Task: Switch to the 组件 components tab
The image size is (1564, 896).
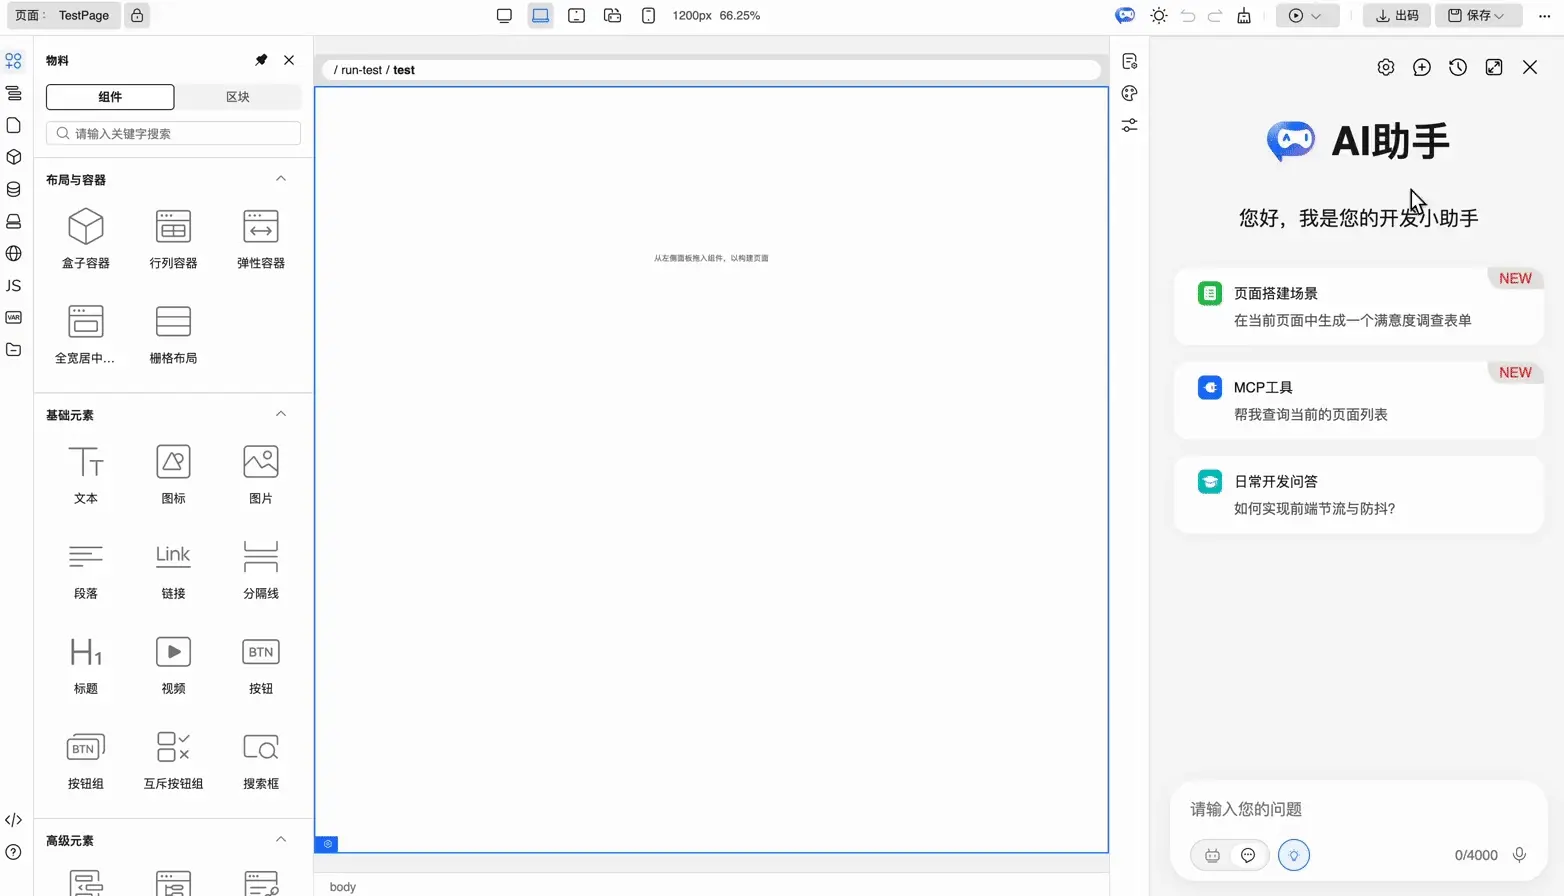Action: click(110, 97)
